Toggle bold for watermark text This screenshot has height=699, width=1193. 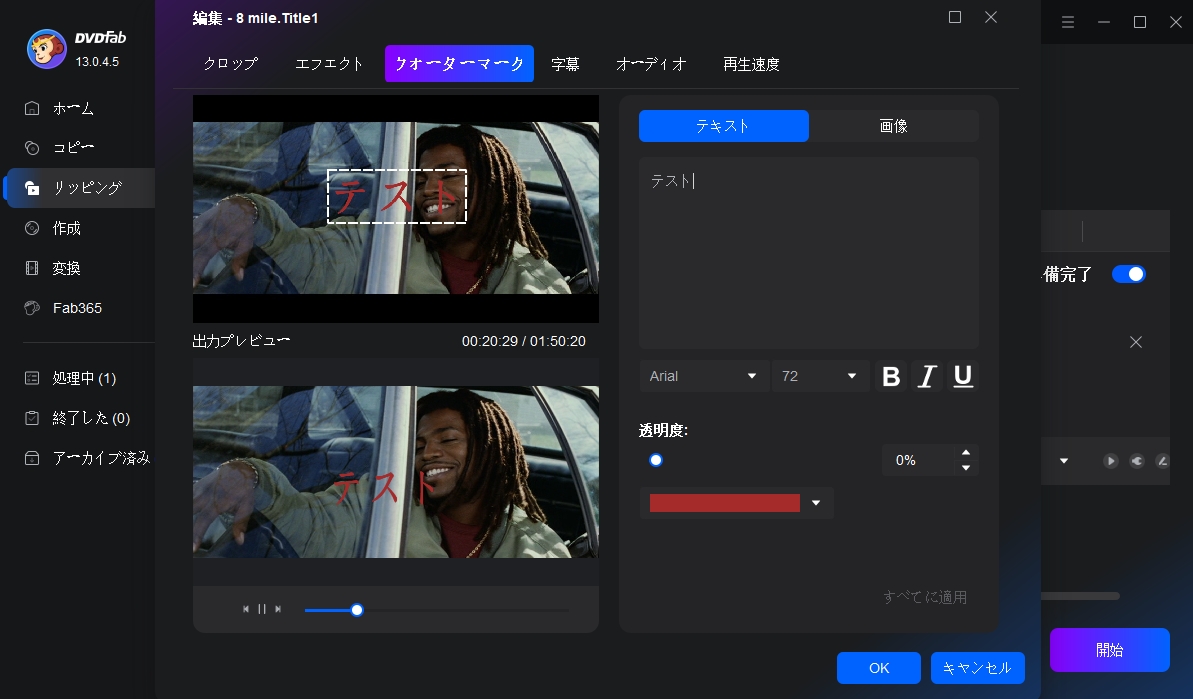pos(891,377)
